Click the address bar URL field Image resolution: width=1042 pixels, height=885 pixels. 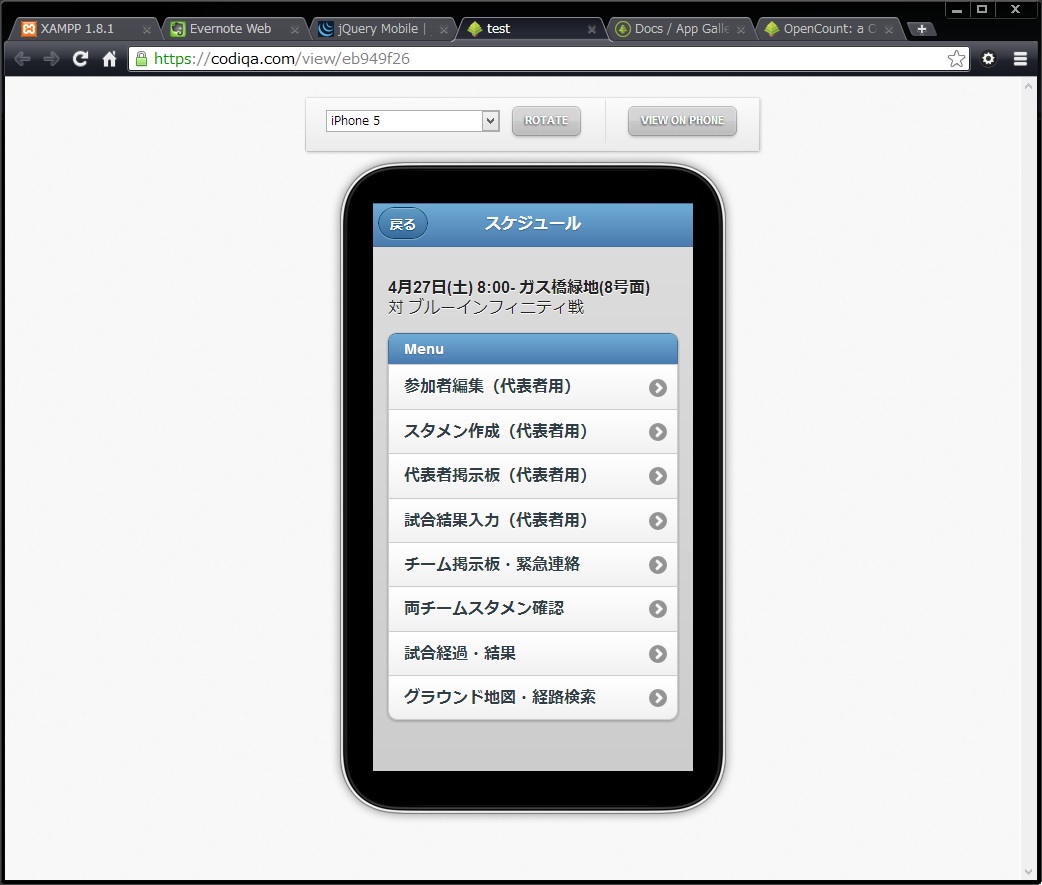[540, 59]
